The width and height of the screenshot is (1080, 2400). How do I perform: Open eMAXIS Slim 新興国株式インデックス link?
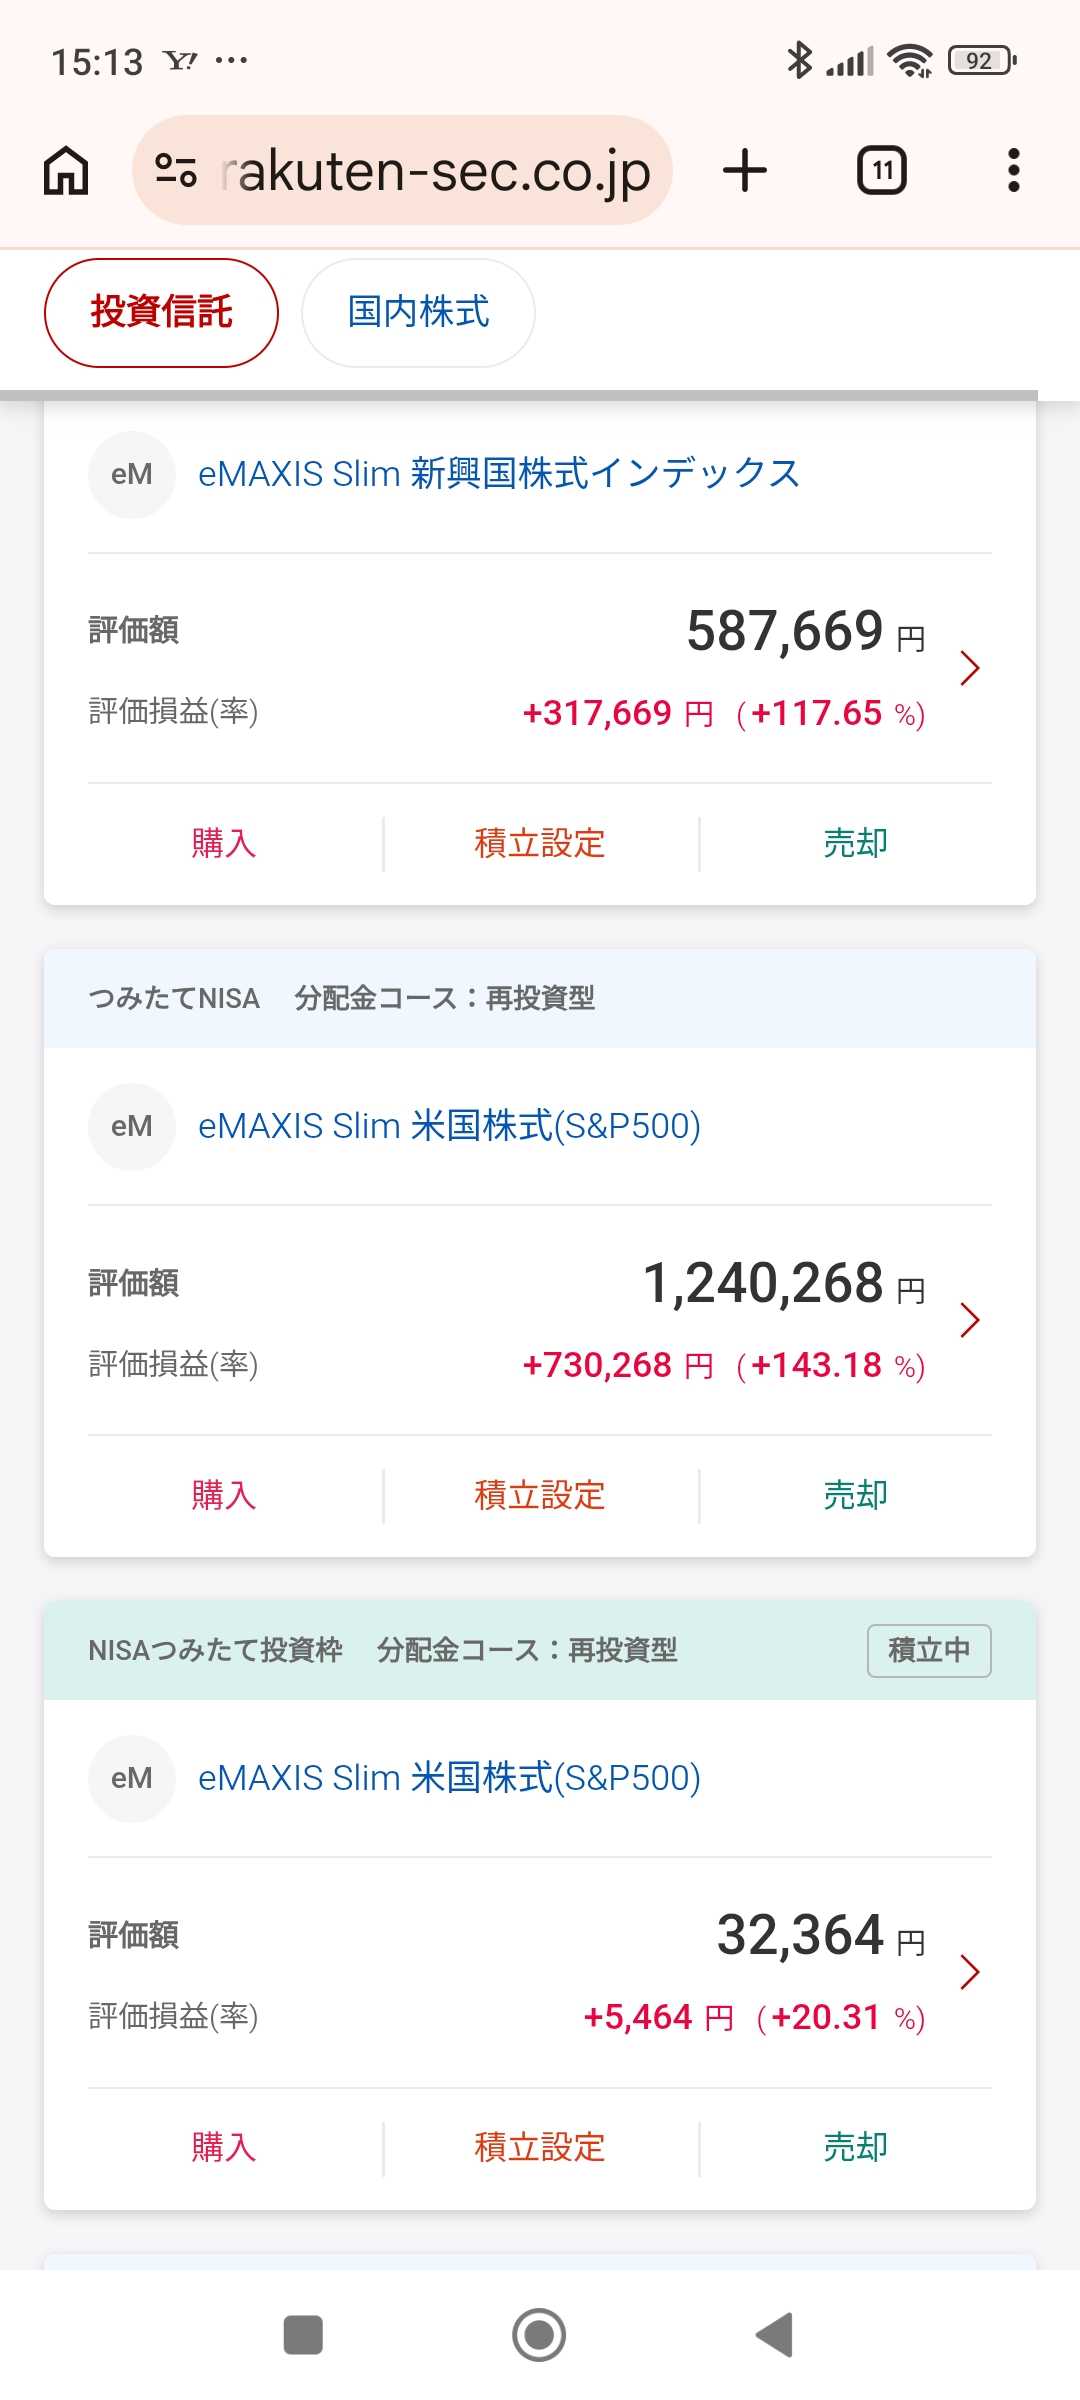[x=499, y=474]
